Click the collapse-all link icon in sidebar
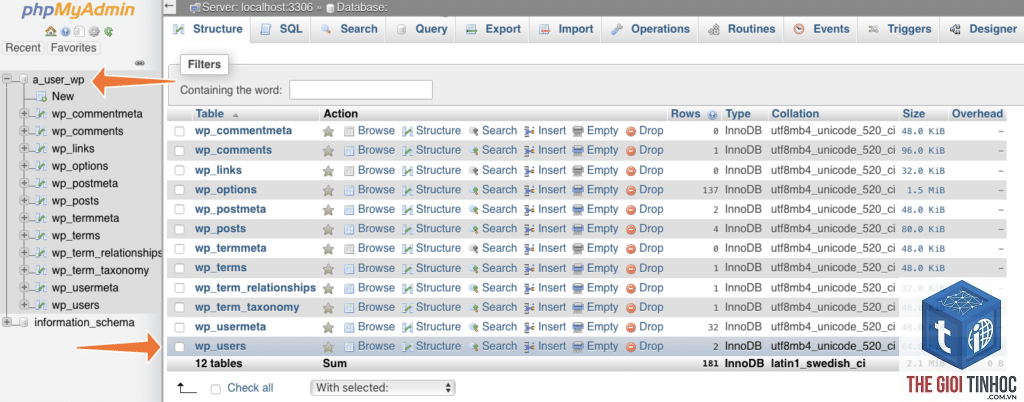 (x=139, y=63)
